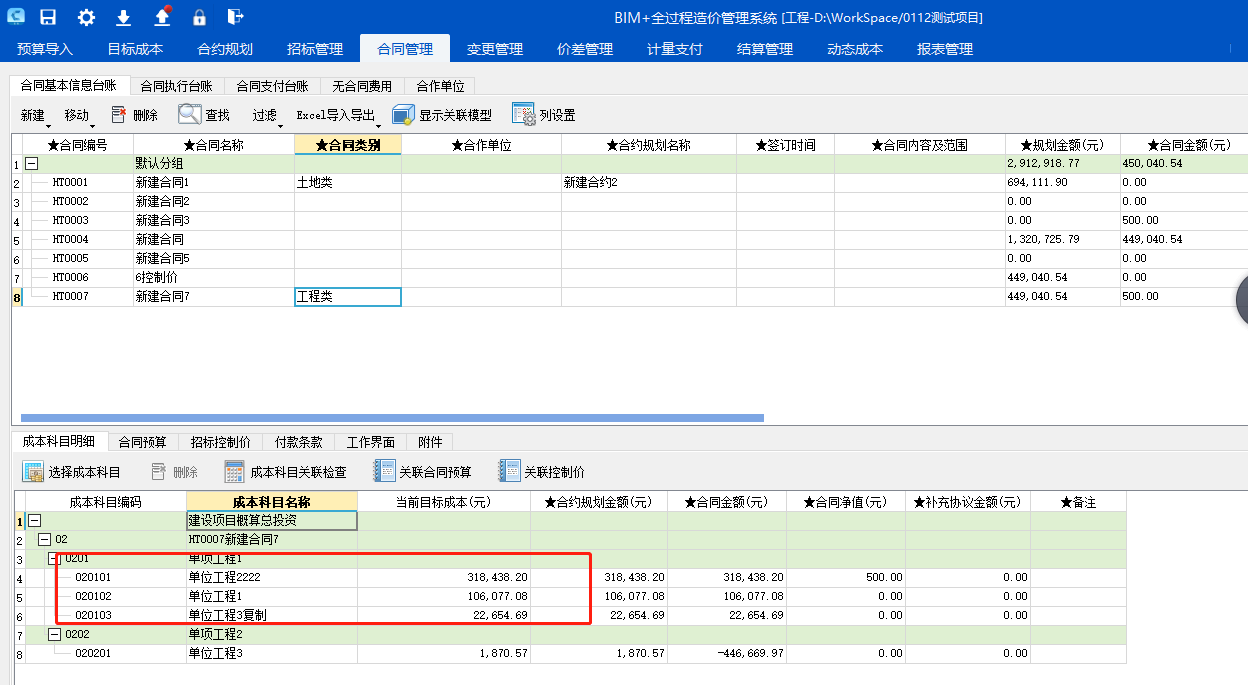Open the Excel导入导出 dropdown

pos(338,116)
